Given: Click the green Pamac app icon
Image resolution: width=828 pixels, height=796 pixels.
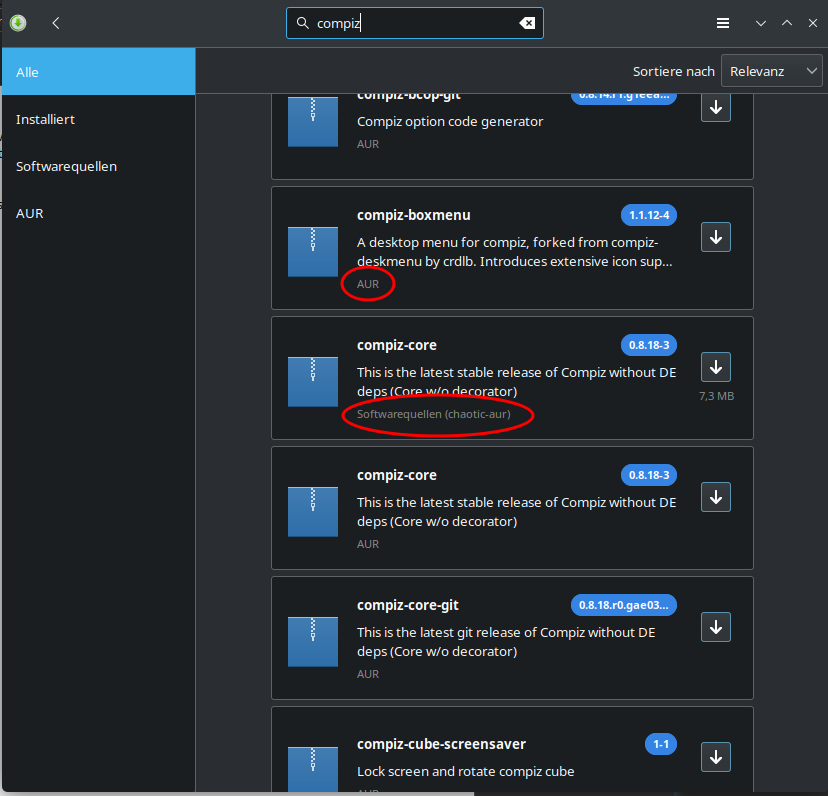Looking at the screenshot, I should coord(18,23).
